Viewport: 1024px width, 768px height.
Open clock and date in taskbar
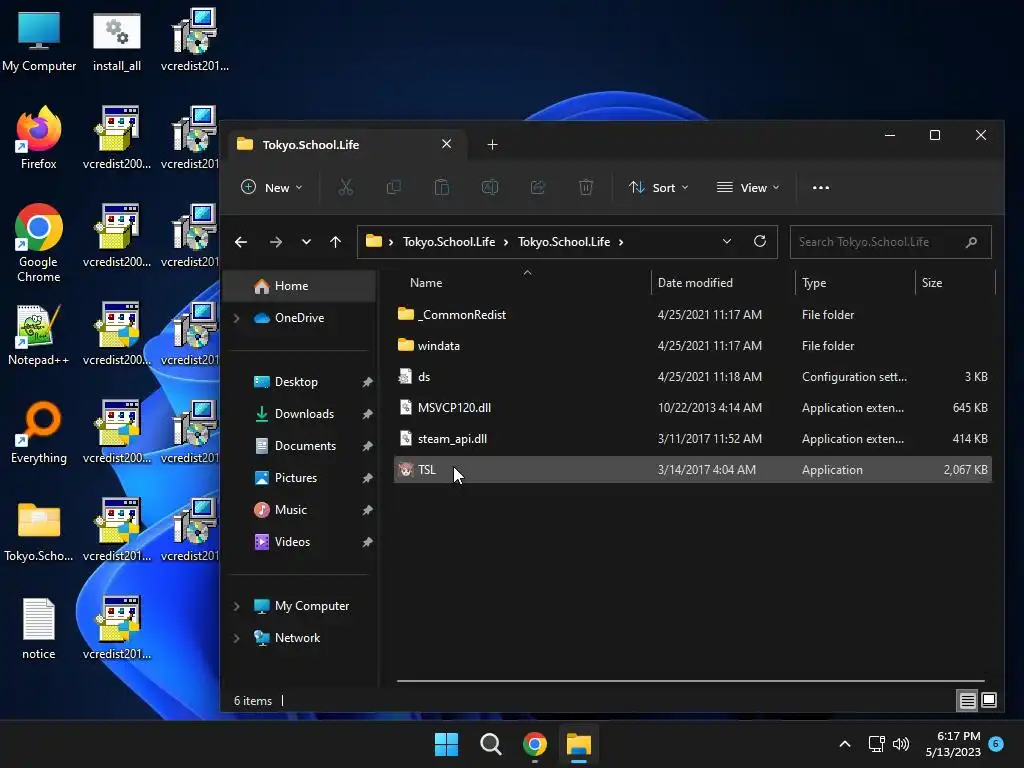(x=953, y=744)
